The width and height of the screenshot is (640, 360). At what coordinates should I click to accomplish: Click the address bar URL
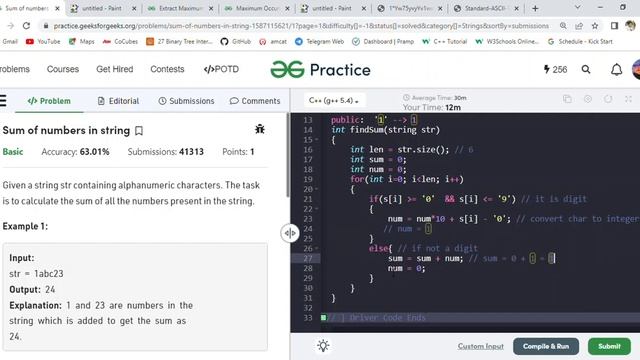(x=301, y=26)
